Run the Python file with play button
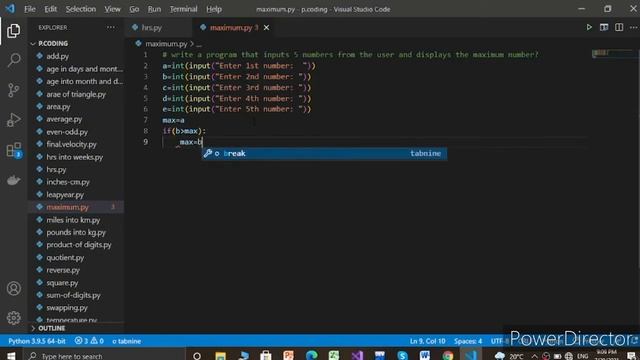 point(589,27)
